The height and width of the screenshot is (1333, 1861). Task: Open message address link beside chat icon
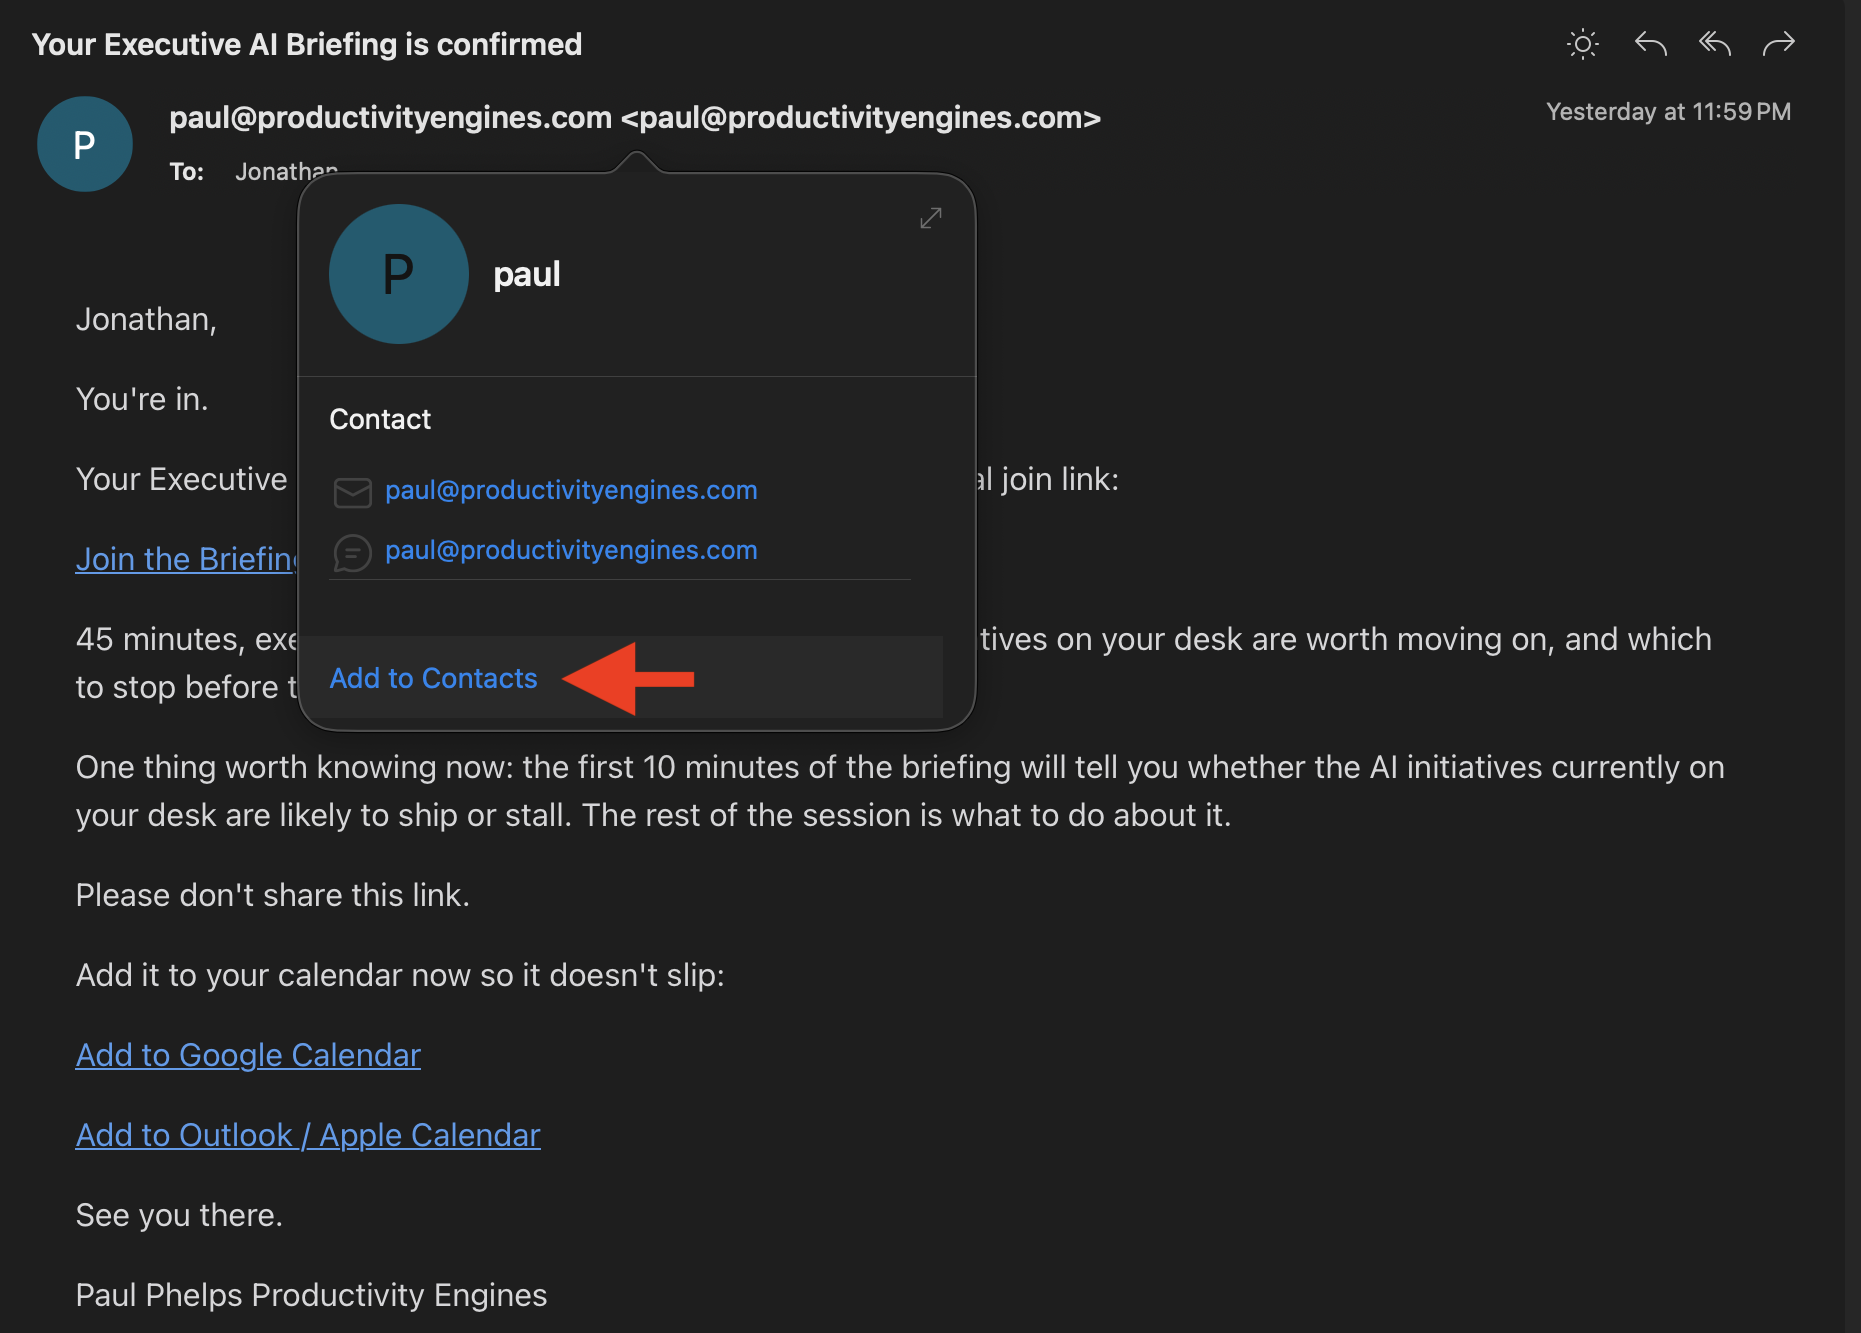571,550
